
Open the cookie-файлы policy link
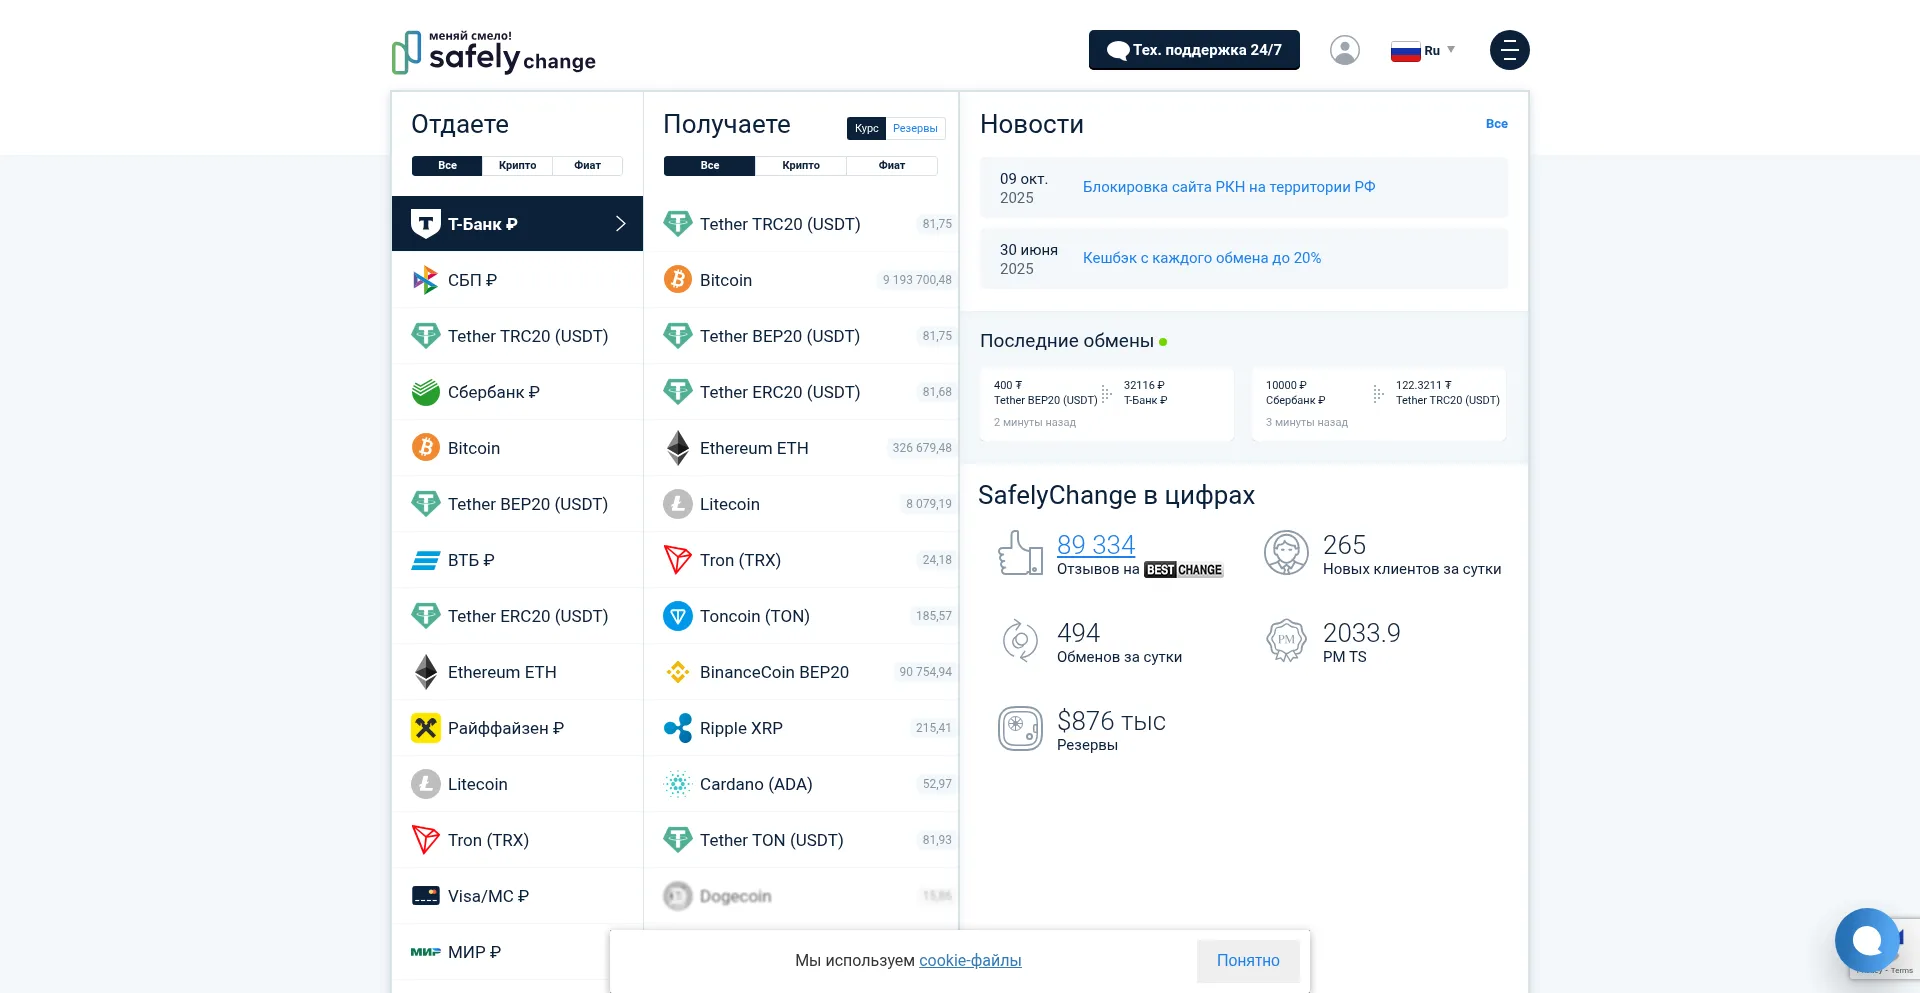(x=970, y=960)
